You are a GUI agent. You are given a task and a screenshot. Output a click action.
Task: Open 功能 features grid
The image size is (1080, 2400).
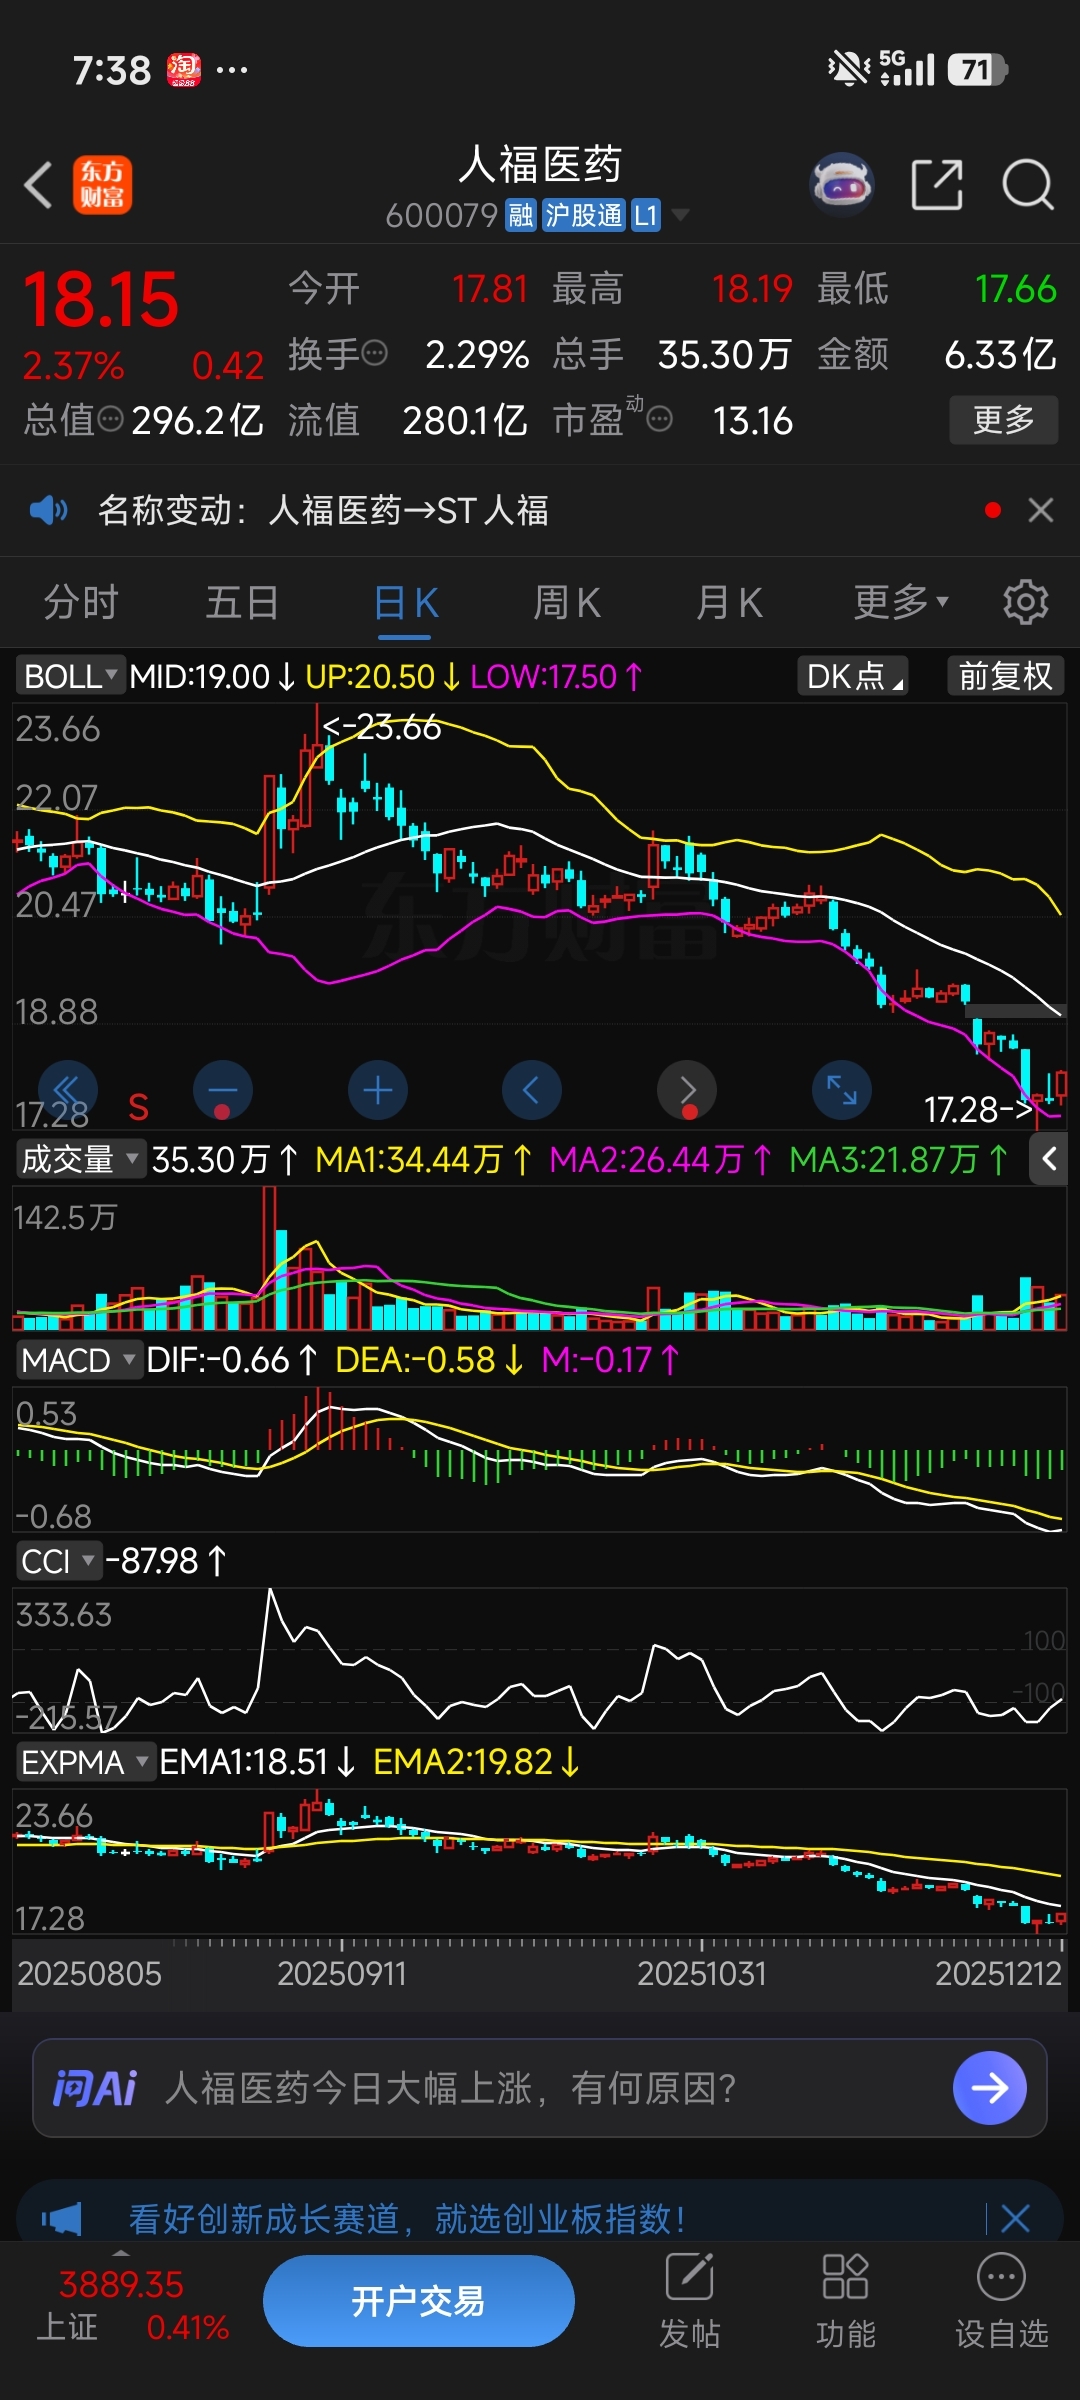[845, 2302]
